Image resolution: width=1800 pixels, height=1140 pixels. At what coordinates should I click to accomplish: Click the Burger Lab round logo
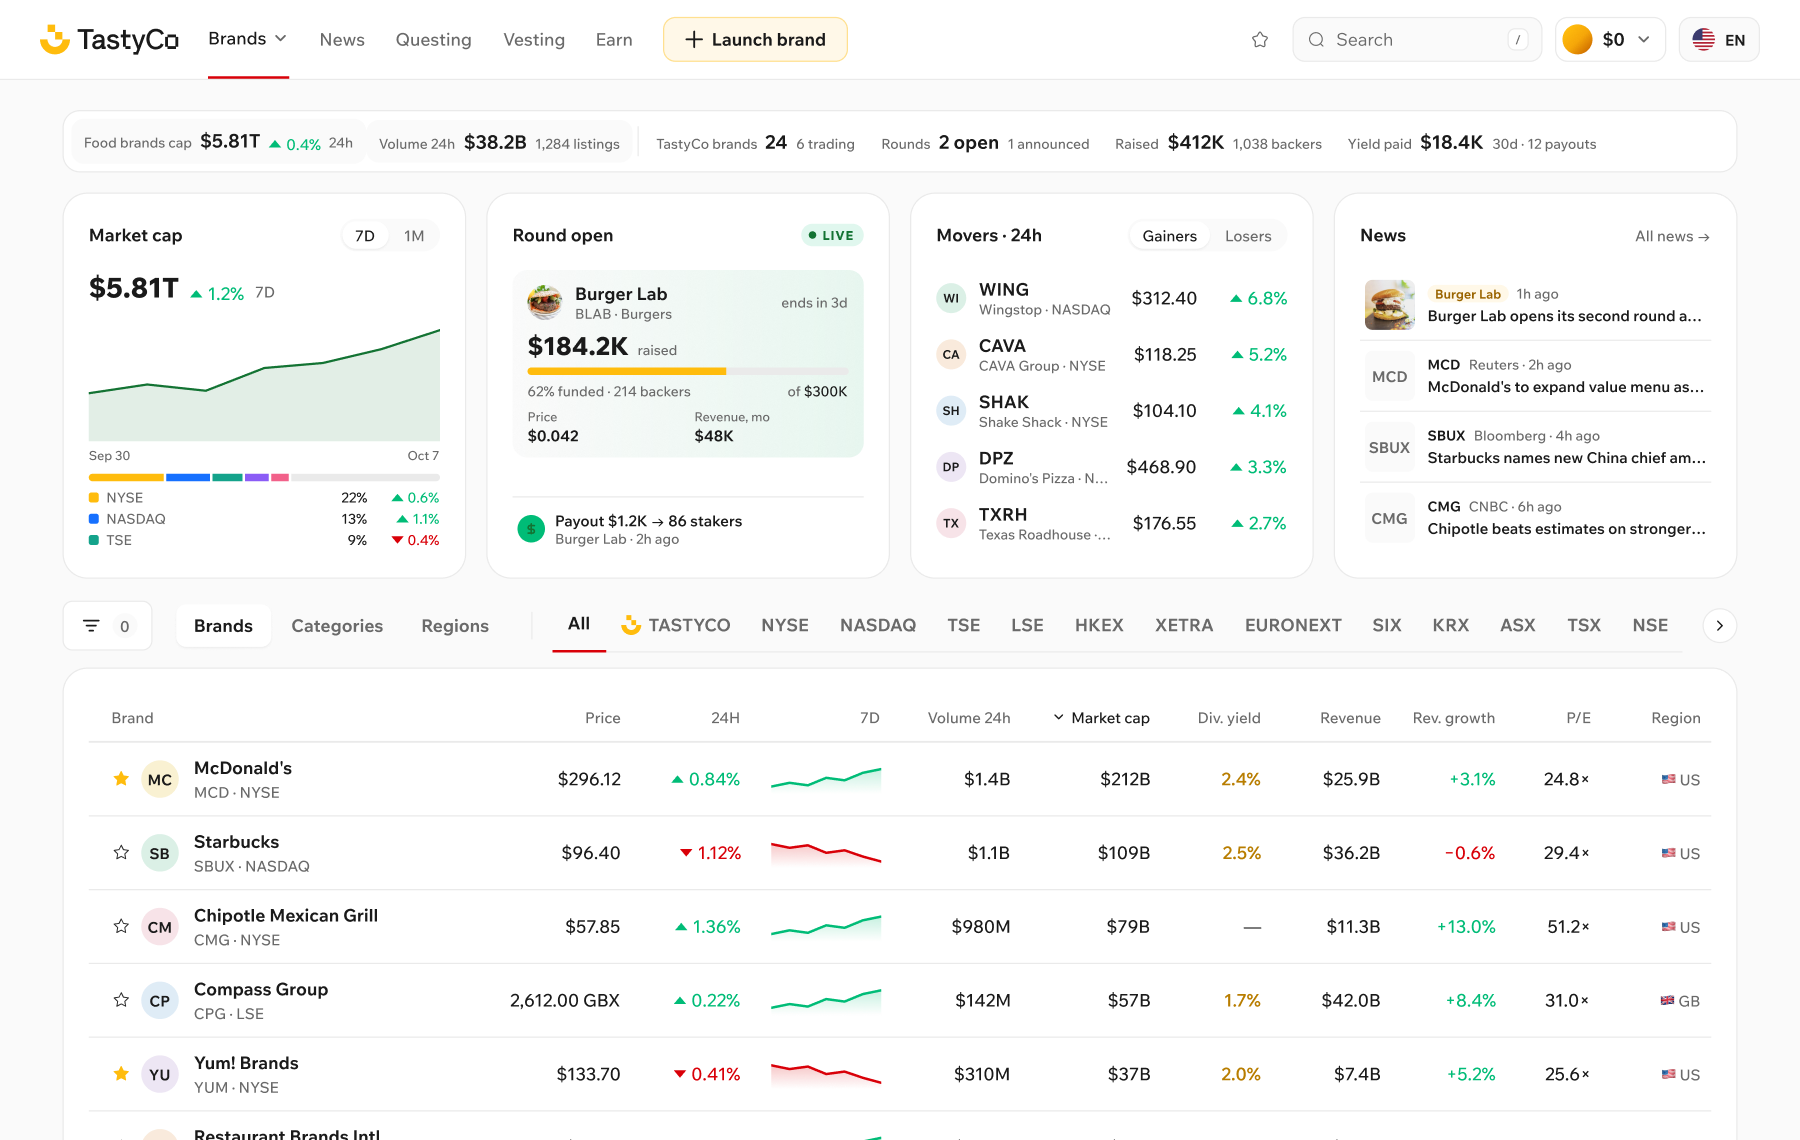coord(545,302)
